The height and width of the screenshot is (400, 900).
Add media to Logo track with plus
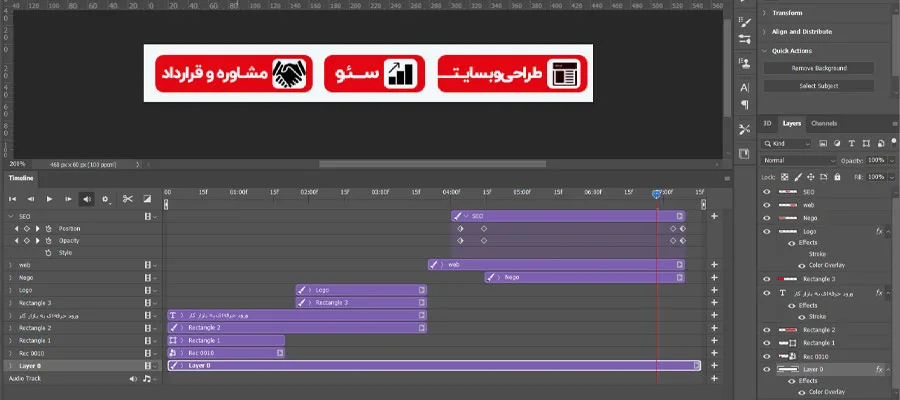point(714,290)
